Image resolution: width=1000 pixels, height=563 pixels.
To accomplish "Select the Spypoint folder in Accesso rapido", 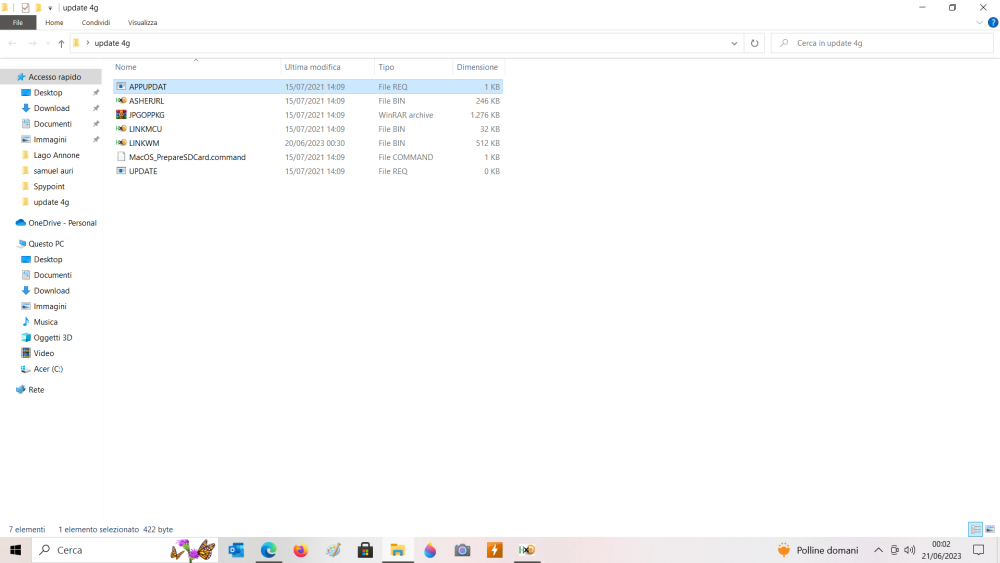I will [x=50, y=186].
